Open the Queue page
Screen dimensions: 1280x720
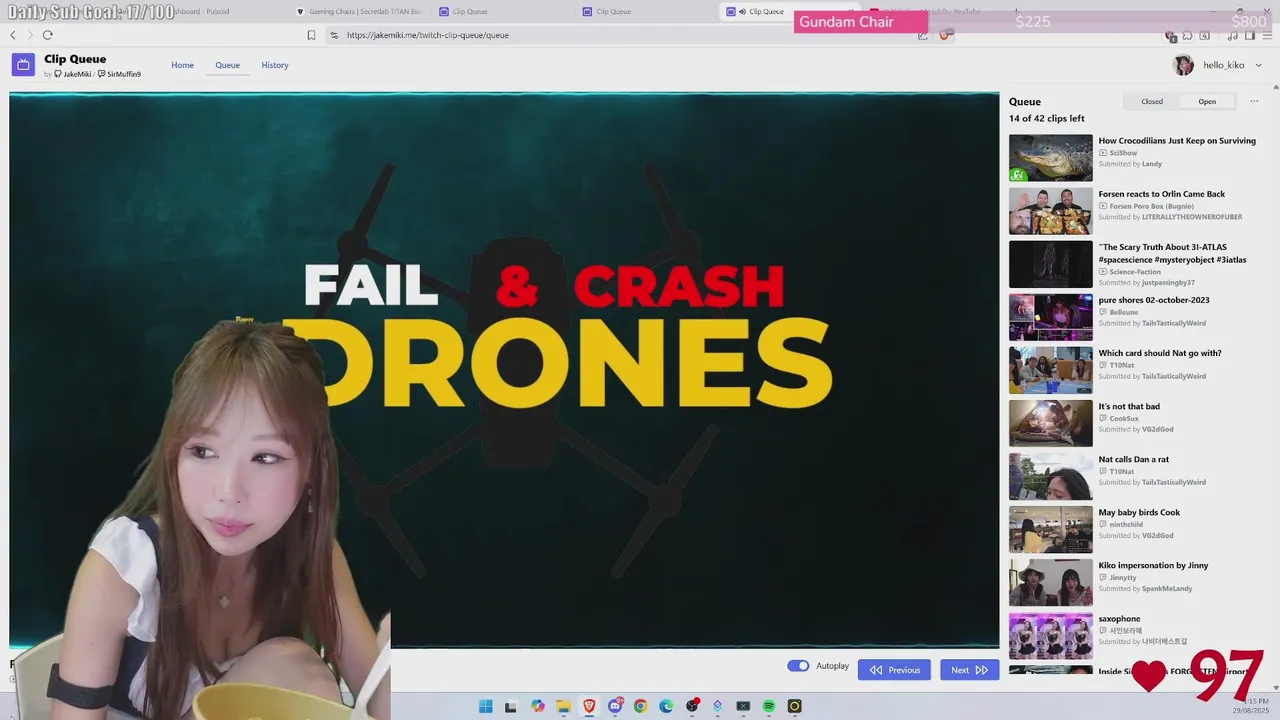tap(227, 65)
